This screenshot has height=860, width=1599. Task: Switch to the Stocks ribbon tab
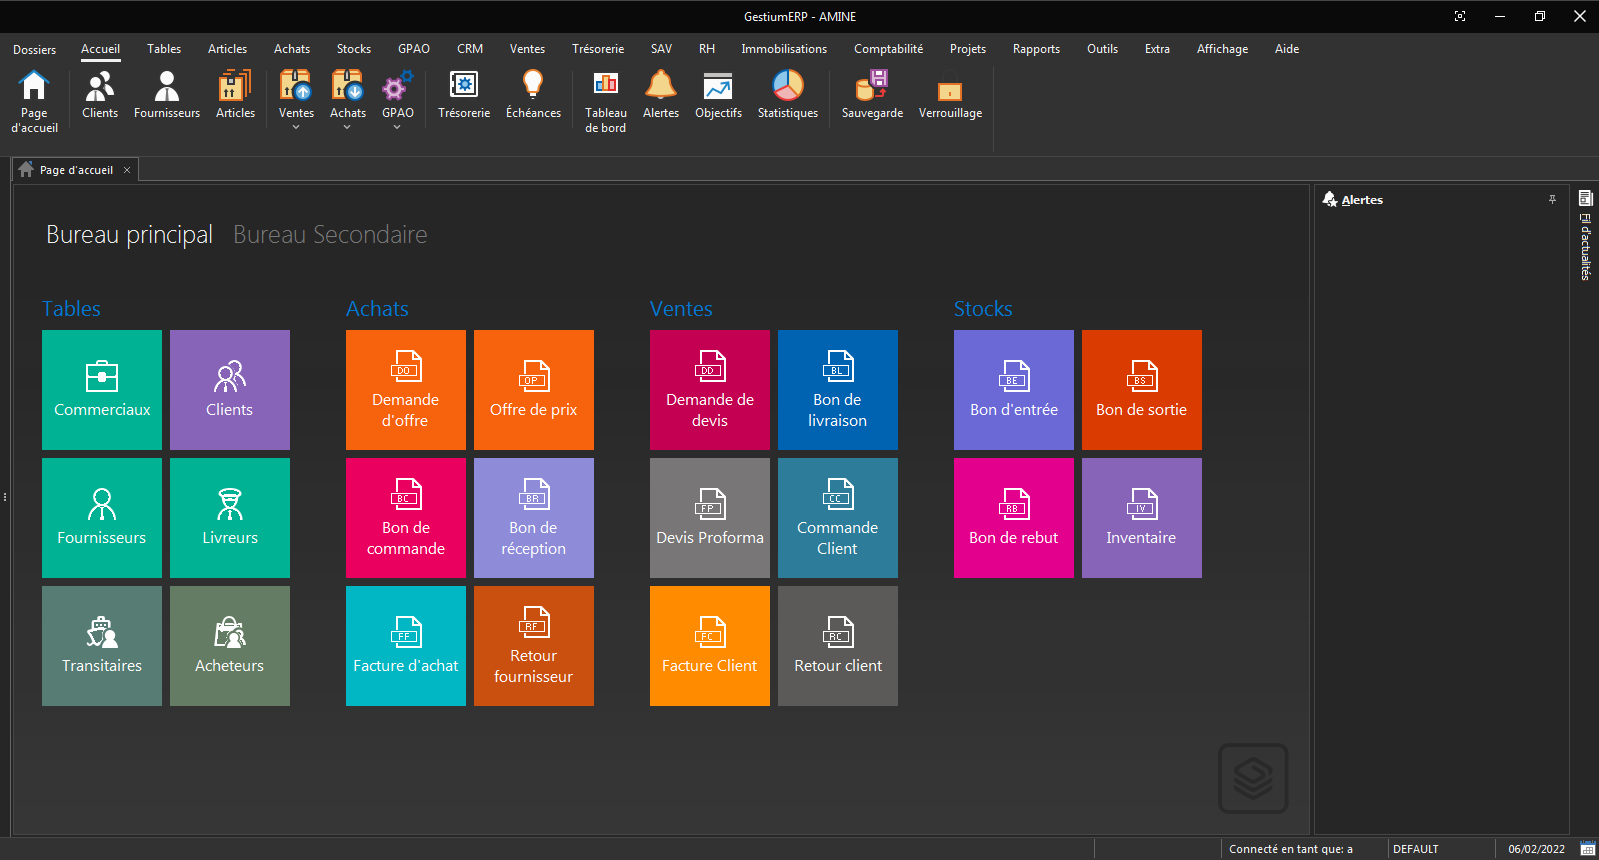[354, 49]
